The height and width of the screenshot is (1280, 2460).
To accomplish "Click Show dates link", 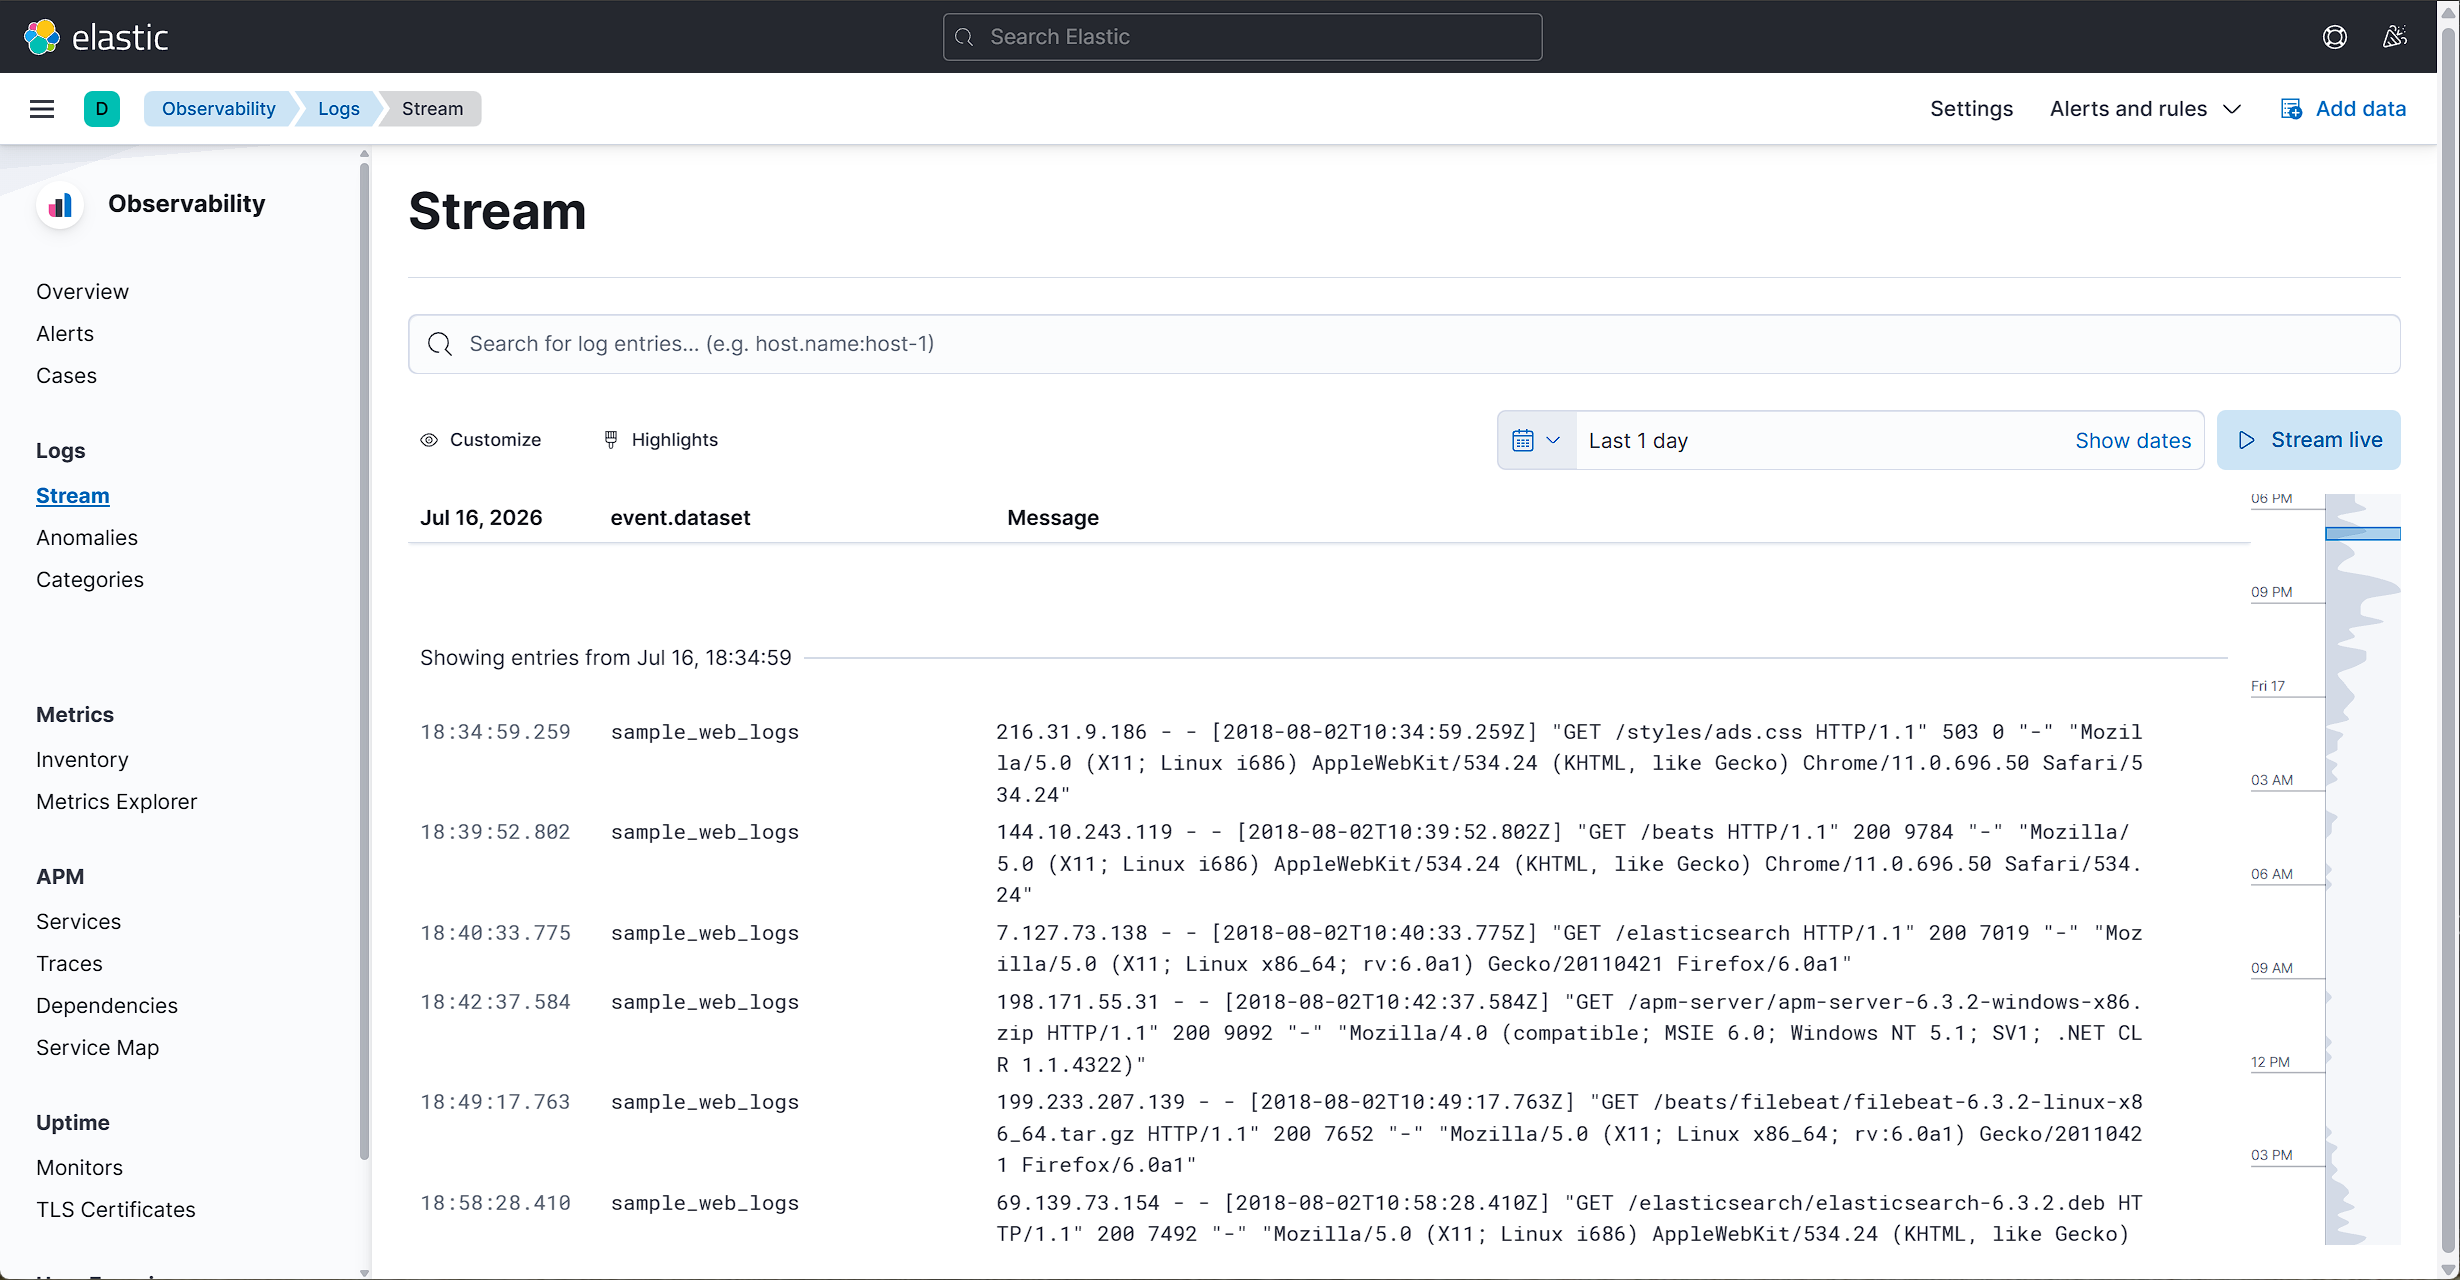I will (2133, 441).
